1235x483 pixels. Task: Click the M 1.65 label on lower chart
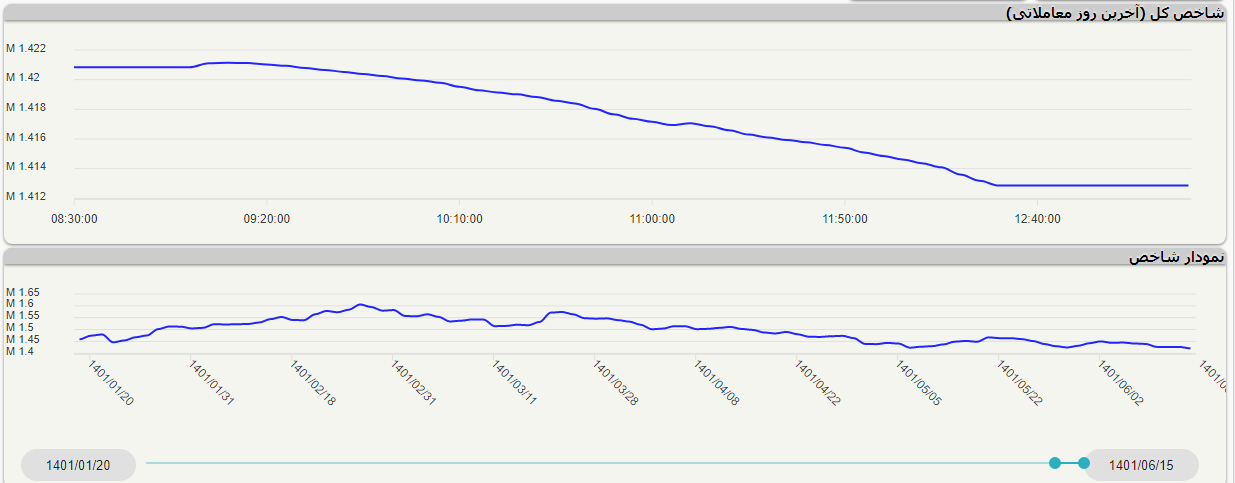click(22, 292)
